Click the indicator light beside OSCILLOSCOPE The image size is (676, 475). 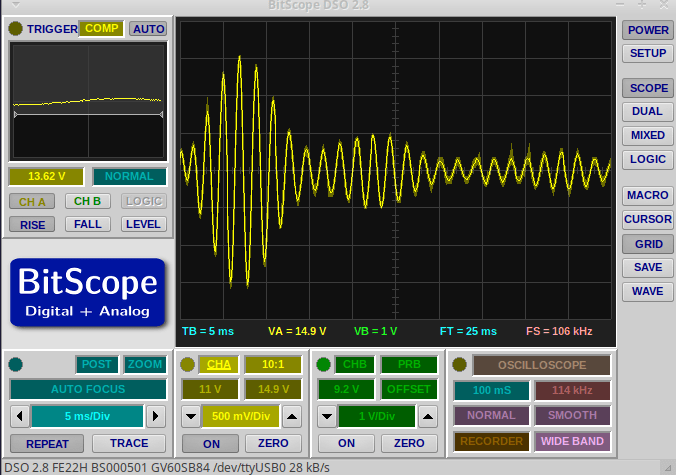click(460, 365)
